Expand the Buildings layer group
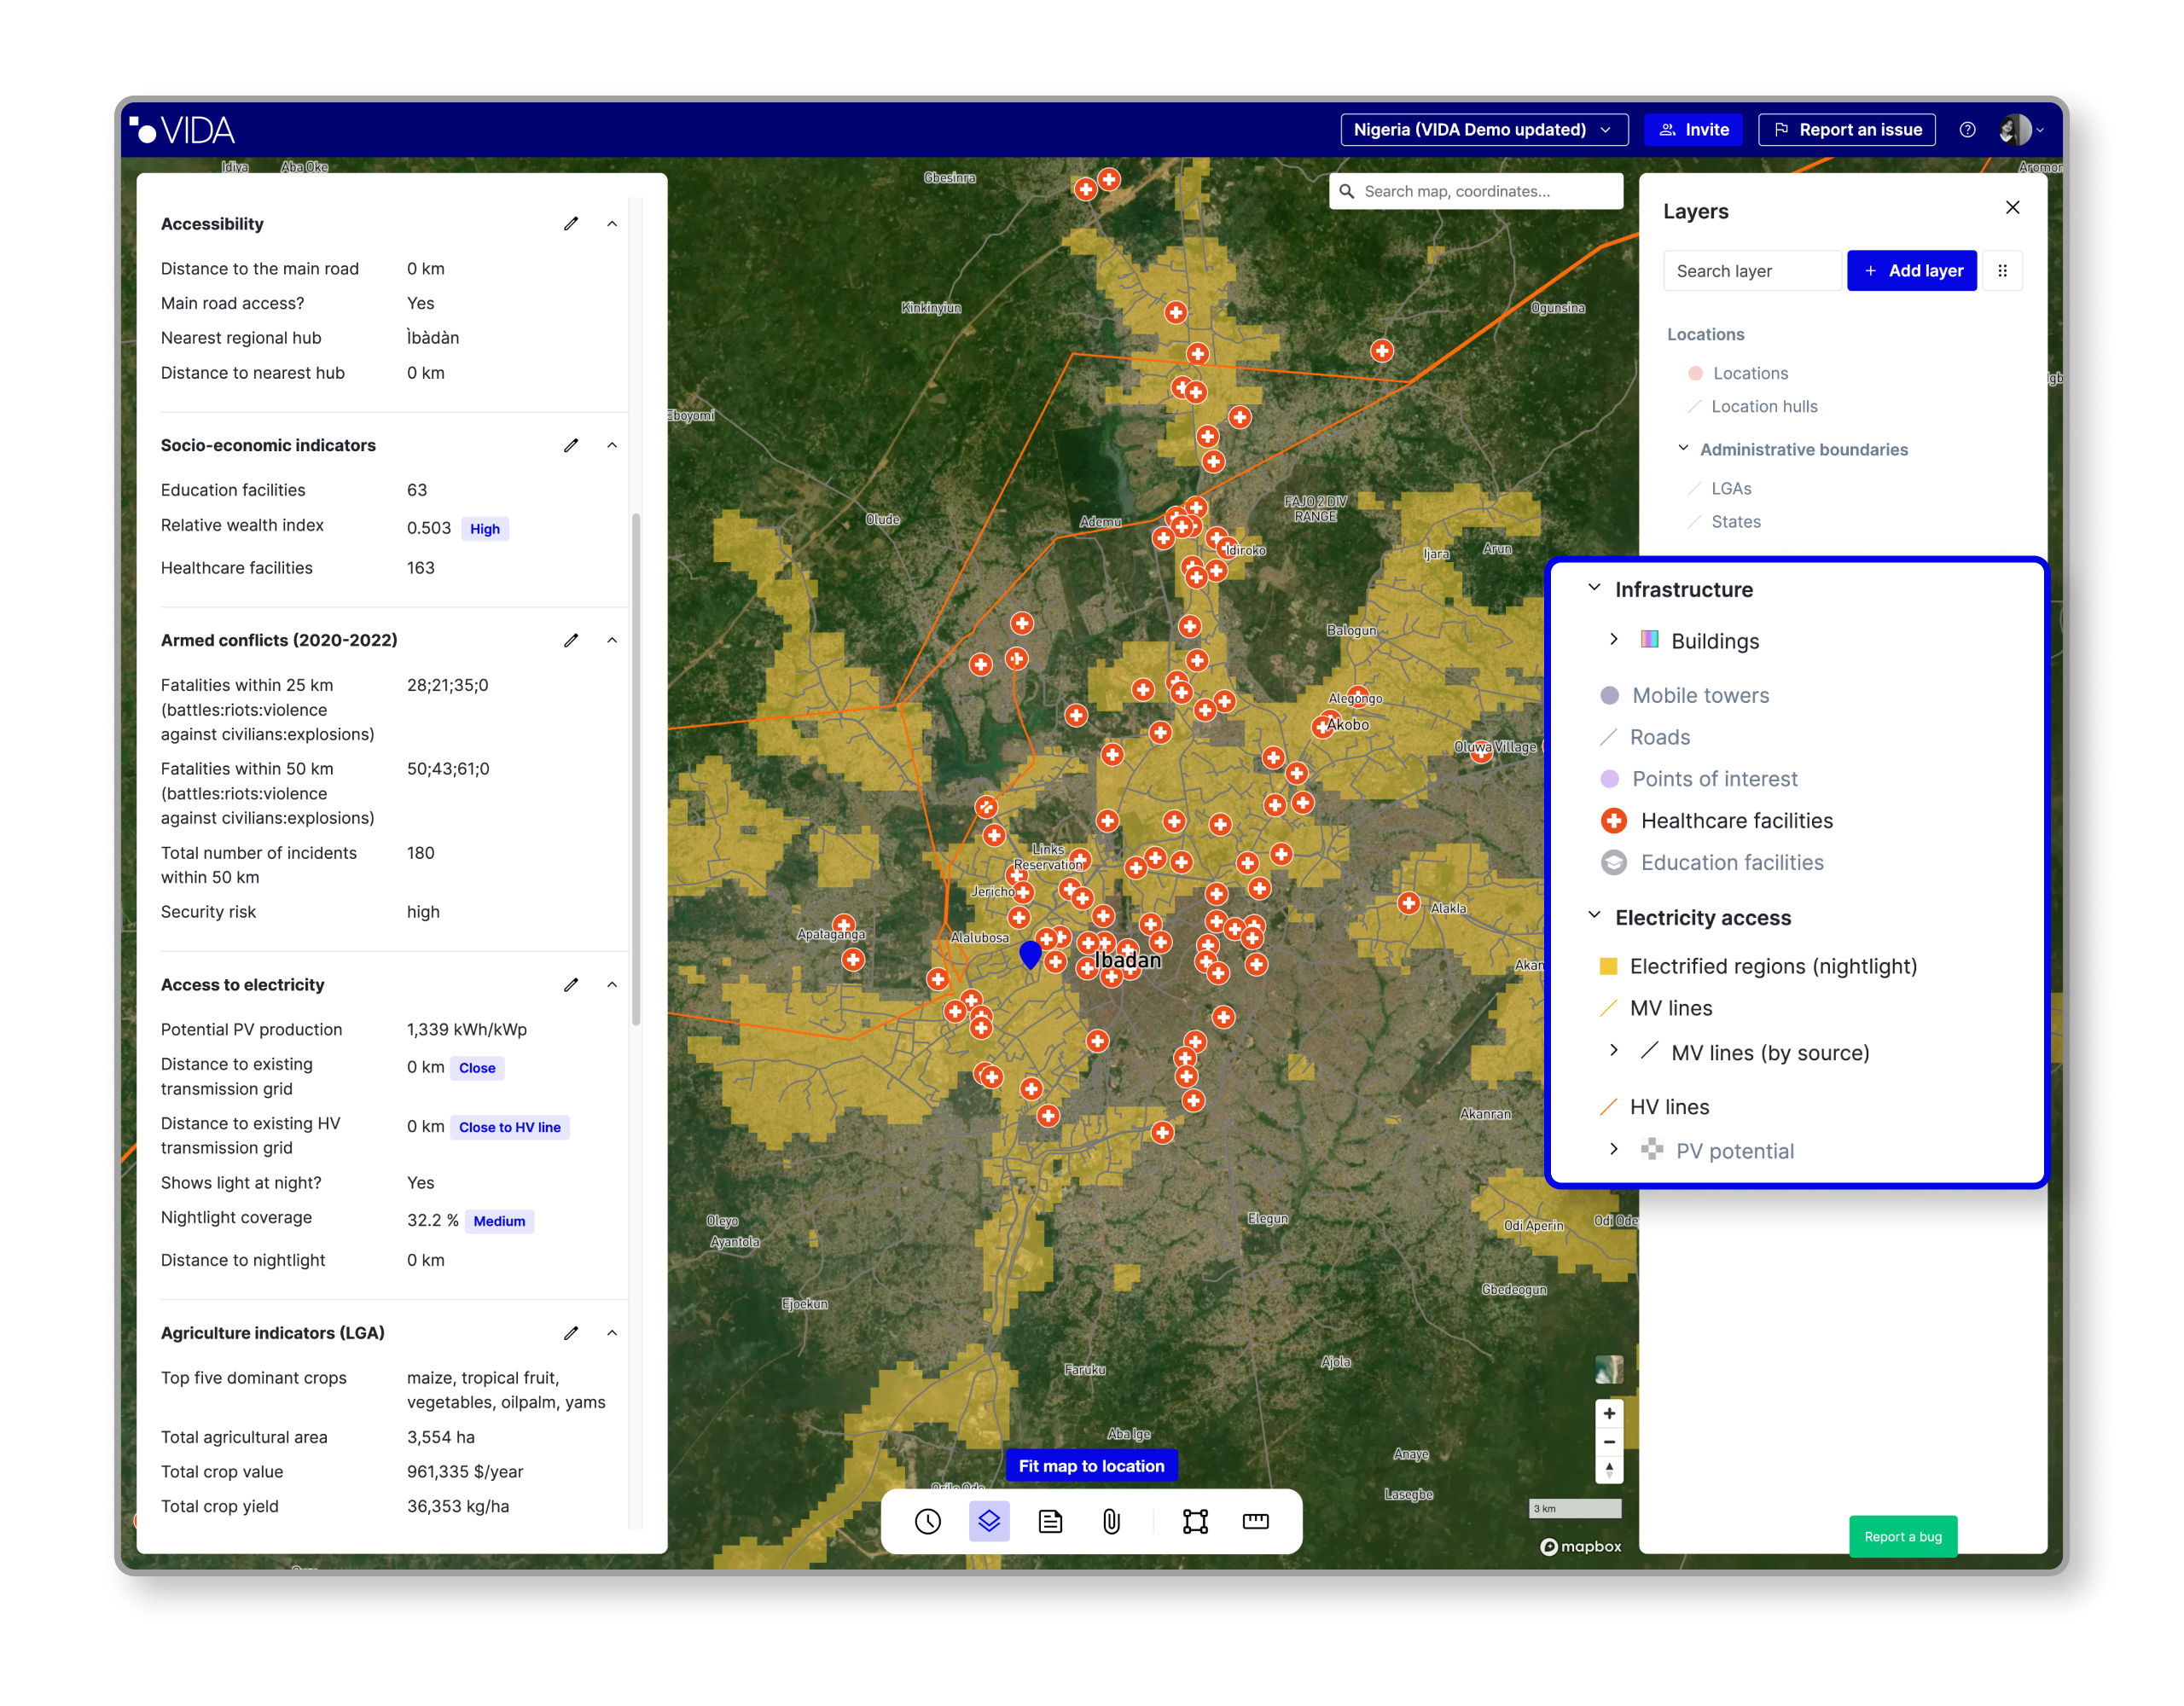This screenshot has height=1706, width=2184. 1613,640
